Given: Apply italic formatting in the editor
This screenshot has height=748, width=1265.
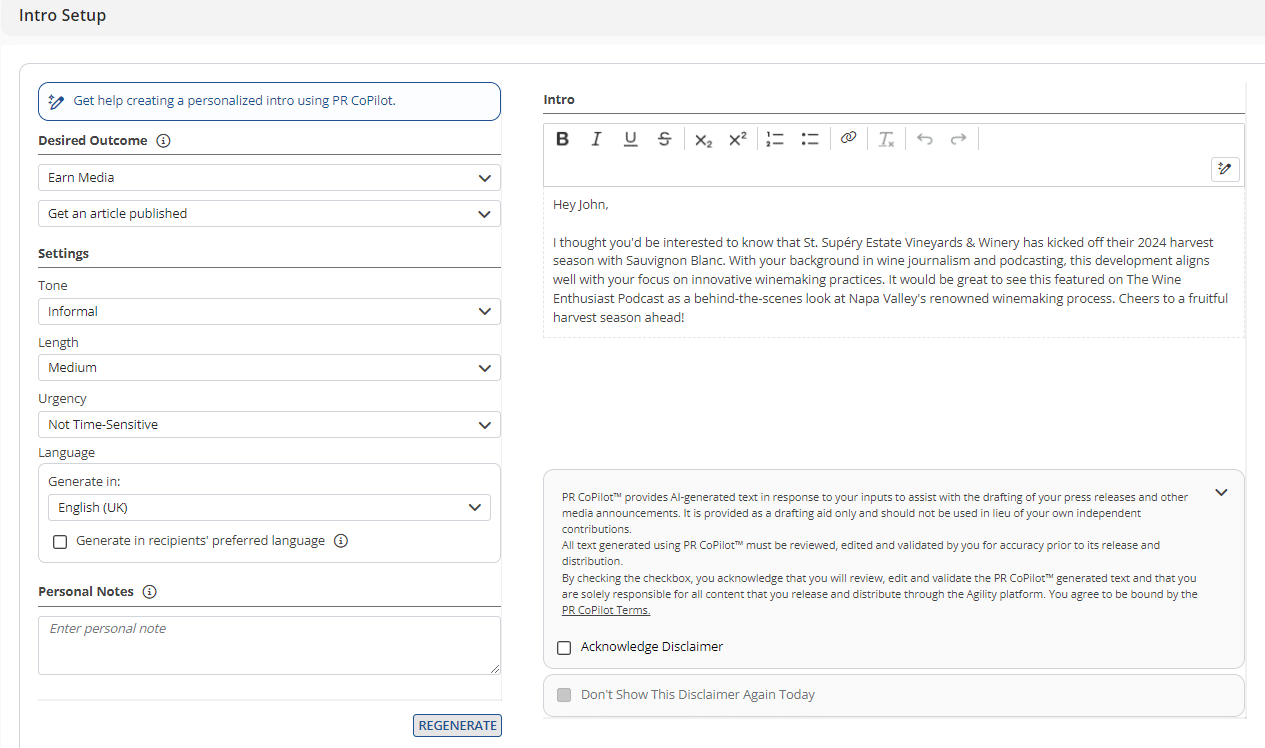Looking at the screenshot, I should [x=596, y=139].
